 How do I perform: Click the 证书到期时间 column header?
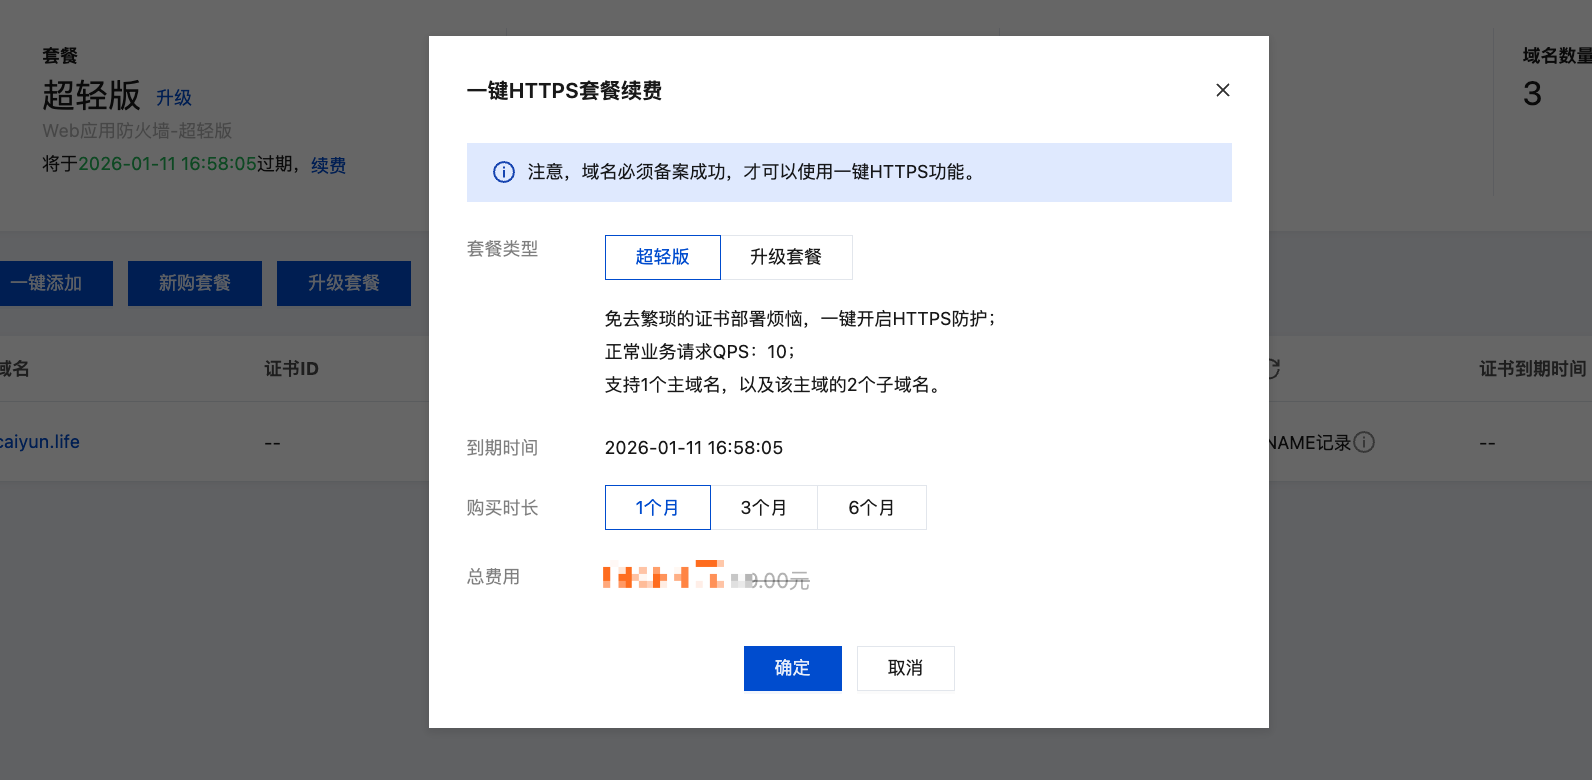click(x=1532, y=369)
